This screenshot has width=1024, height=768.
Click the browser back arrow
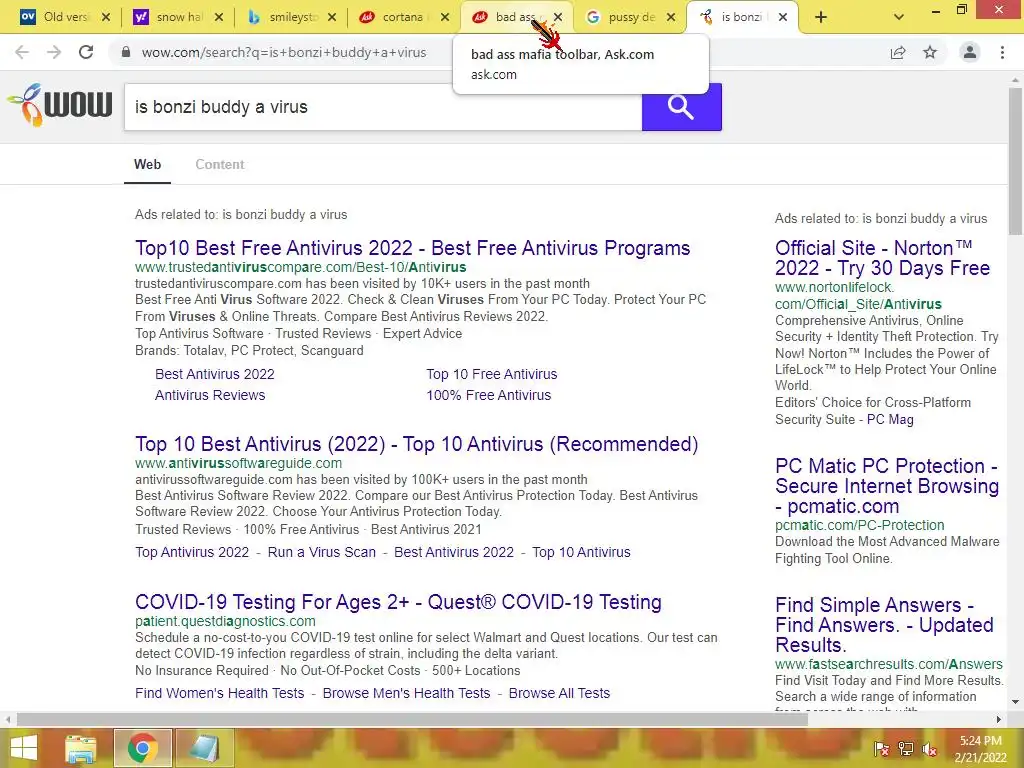coord(22,52)
